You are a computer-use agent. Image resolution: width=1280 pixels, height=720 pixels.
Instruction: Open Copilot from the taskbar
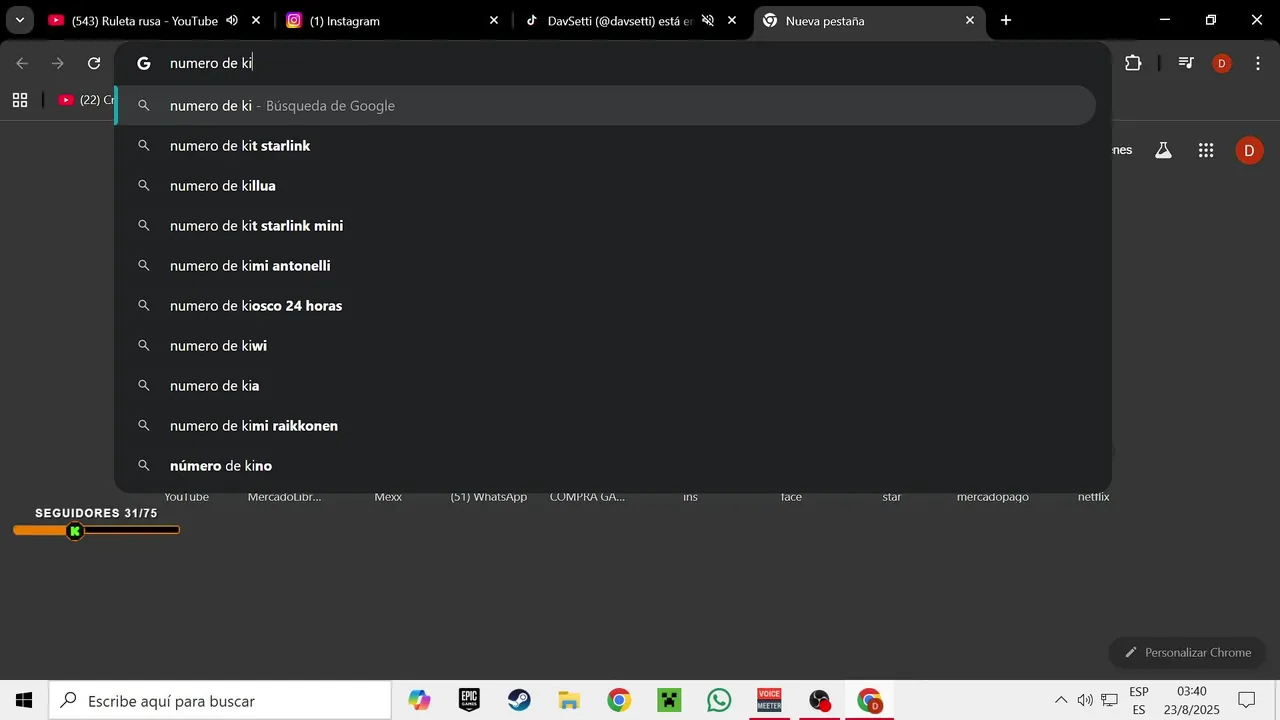coord(419,700)
